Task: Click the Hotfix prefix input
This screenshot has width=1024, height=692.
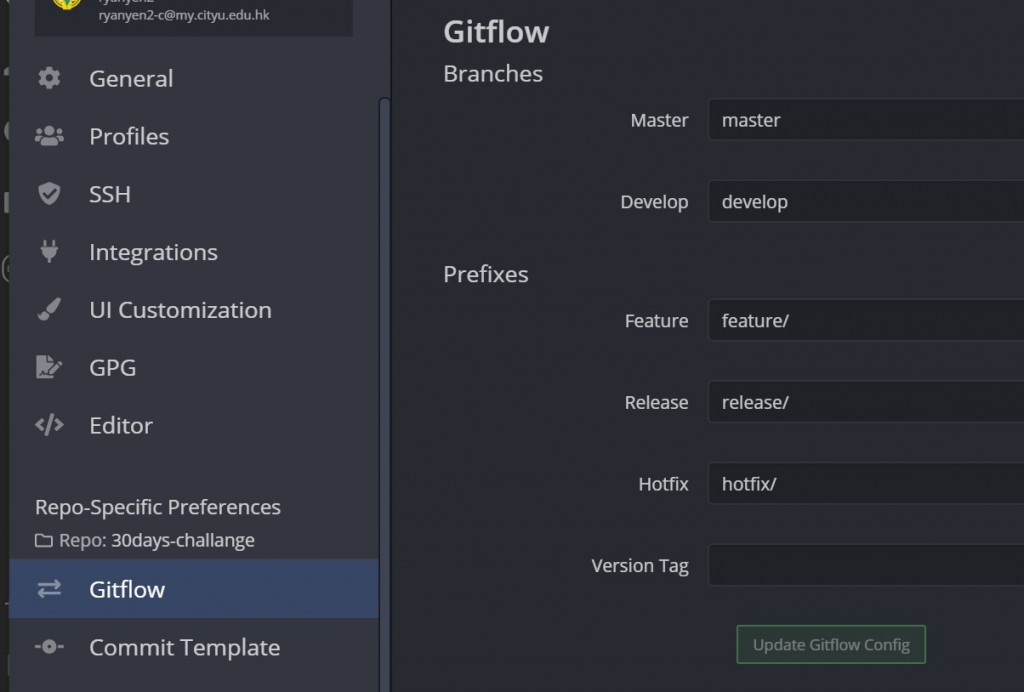Action: point(865,484)
